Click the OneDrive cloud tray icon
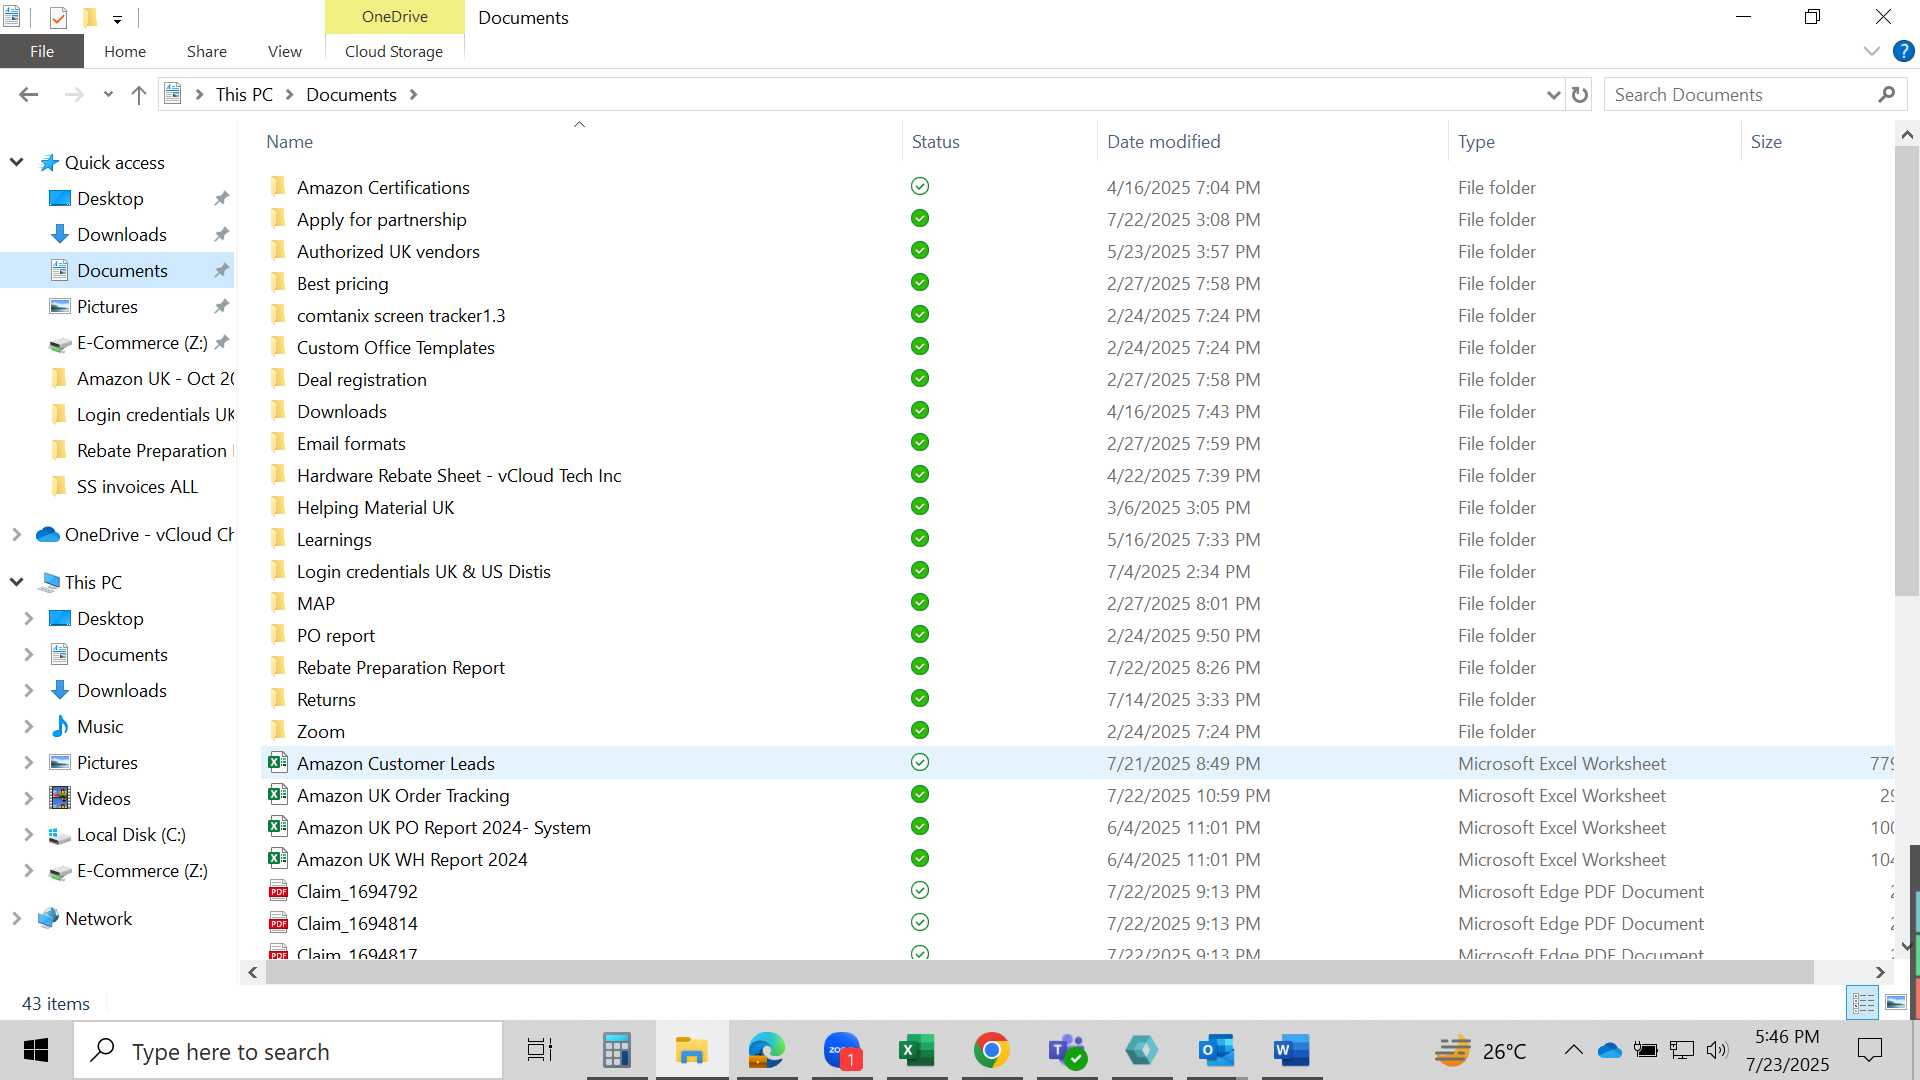 click(x=1609, y=1050)
